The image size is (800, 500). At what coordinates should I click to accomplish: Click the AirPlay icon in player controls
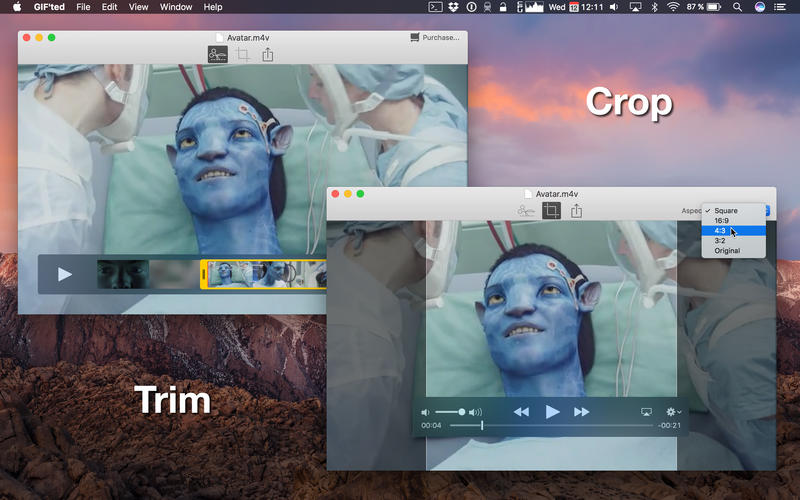point(646,412)
